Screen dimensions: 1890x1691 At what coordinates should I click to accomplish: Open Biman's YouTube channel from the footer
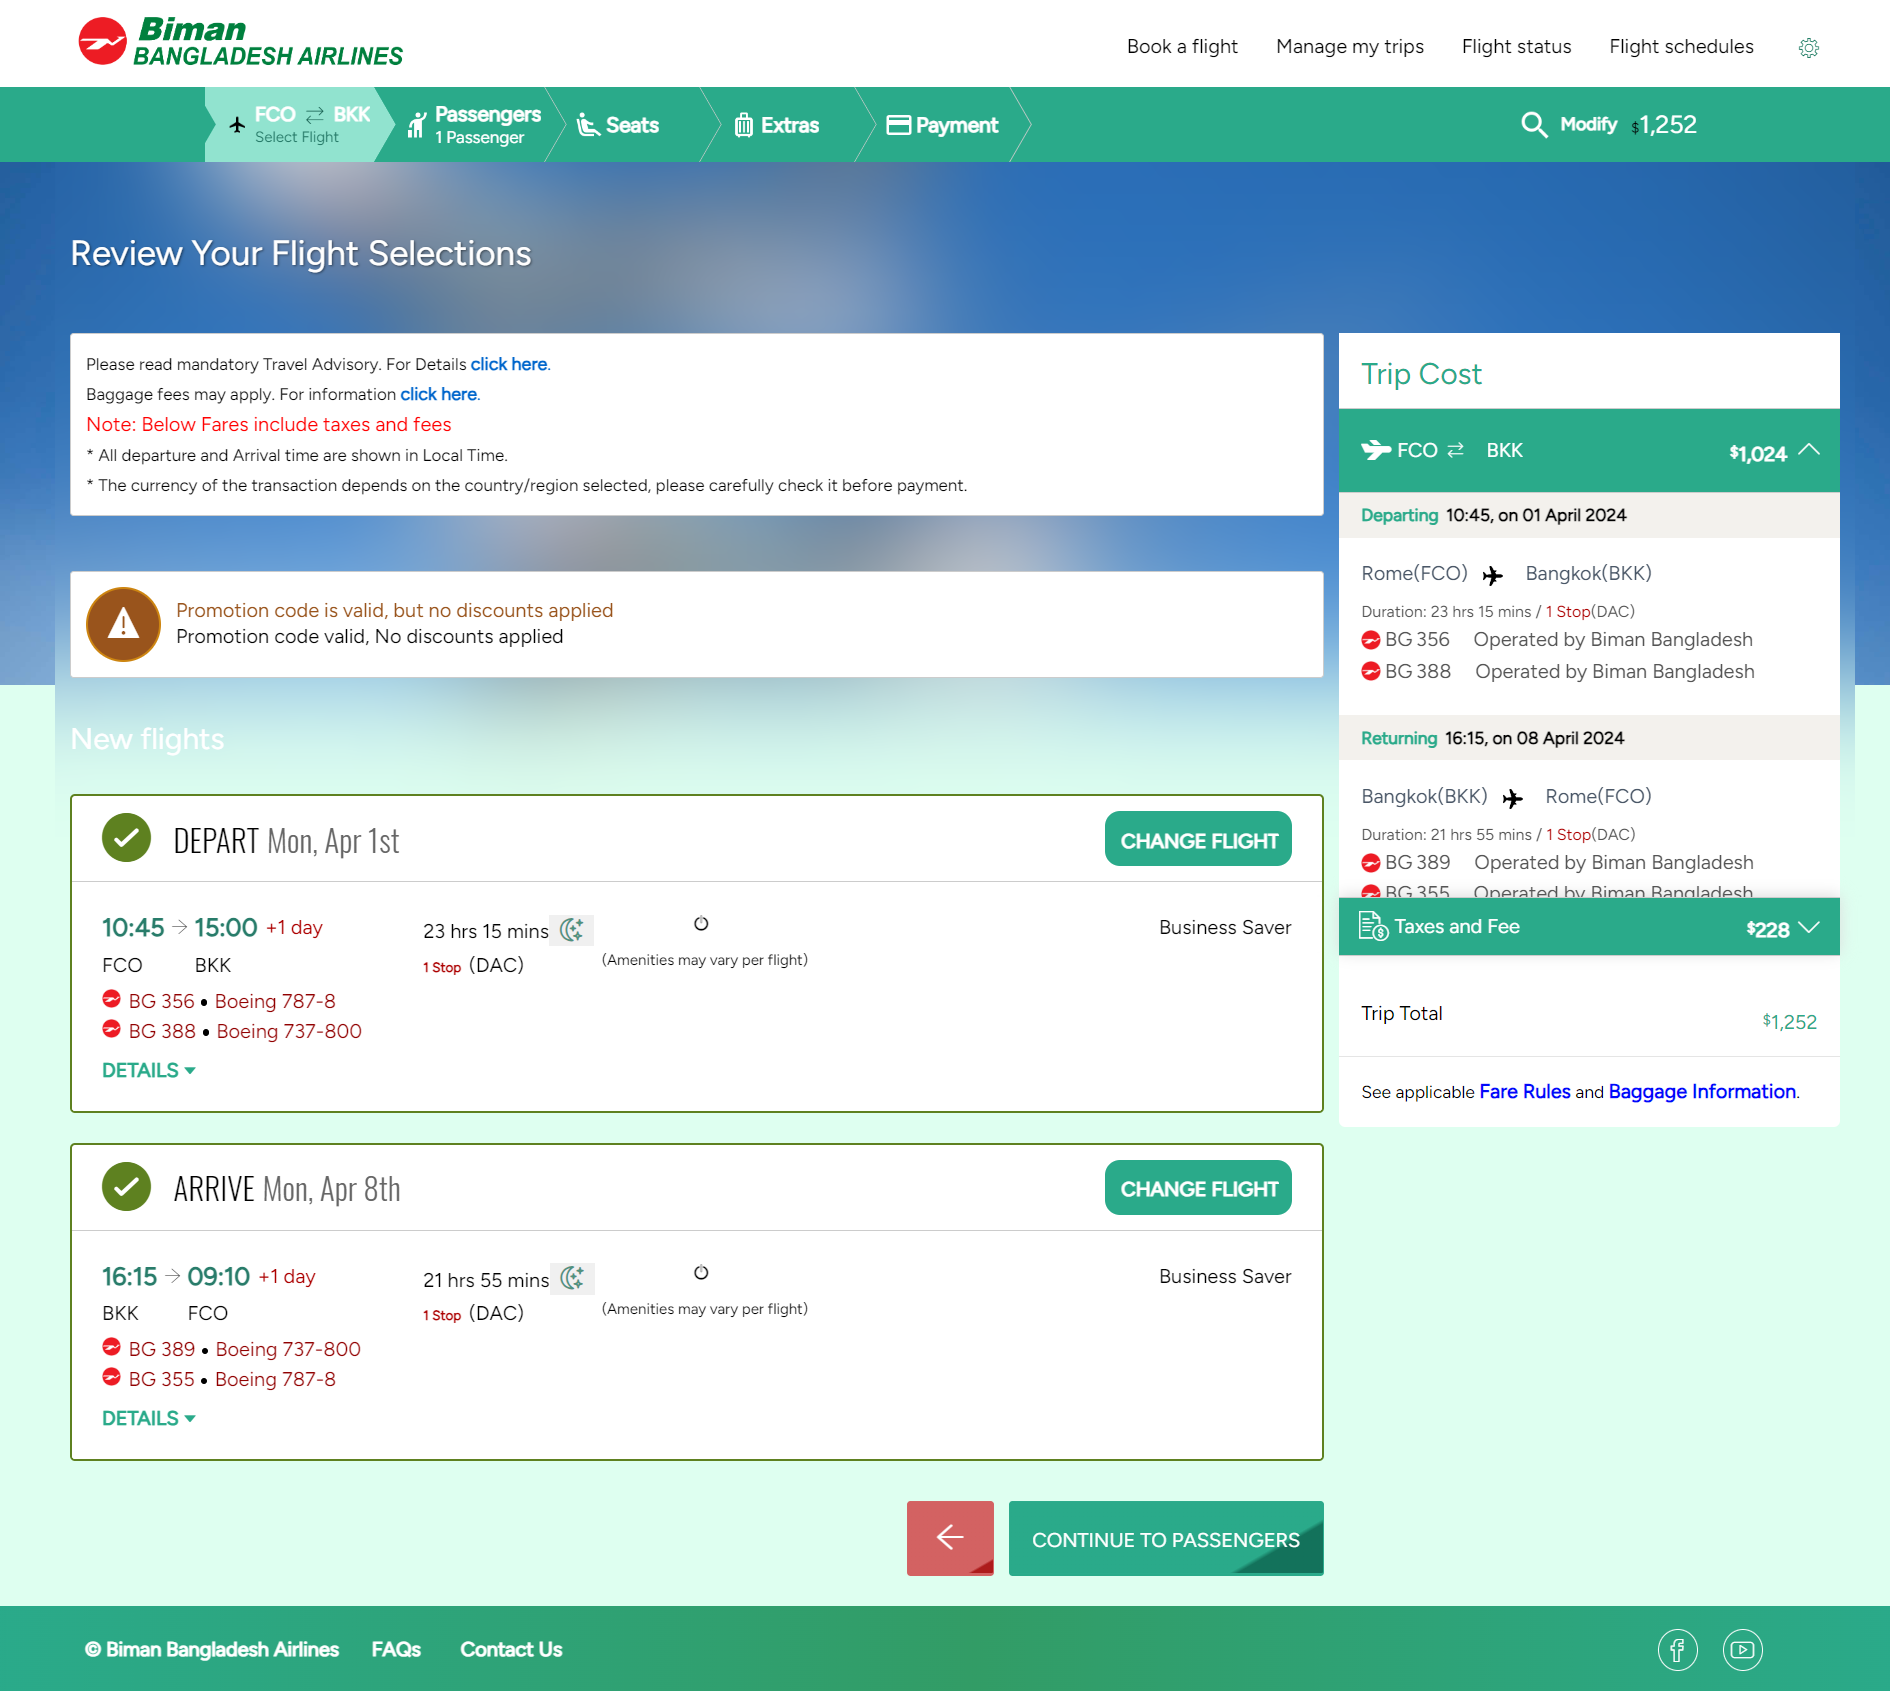pos(1742,1650)
